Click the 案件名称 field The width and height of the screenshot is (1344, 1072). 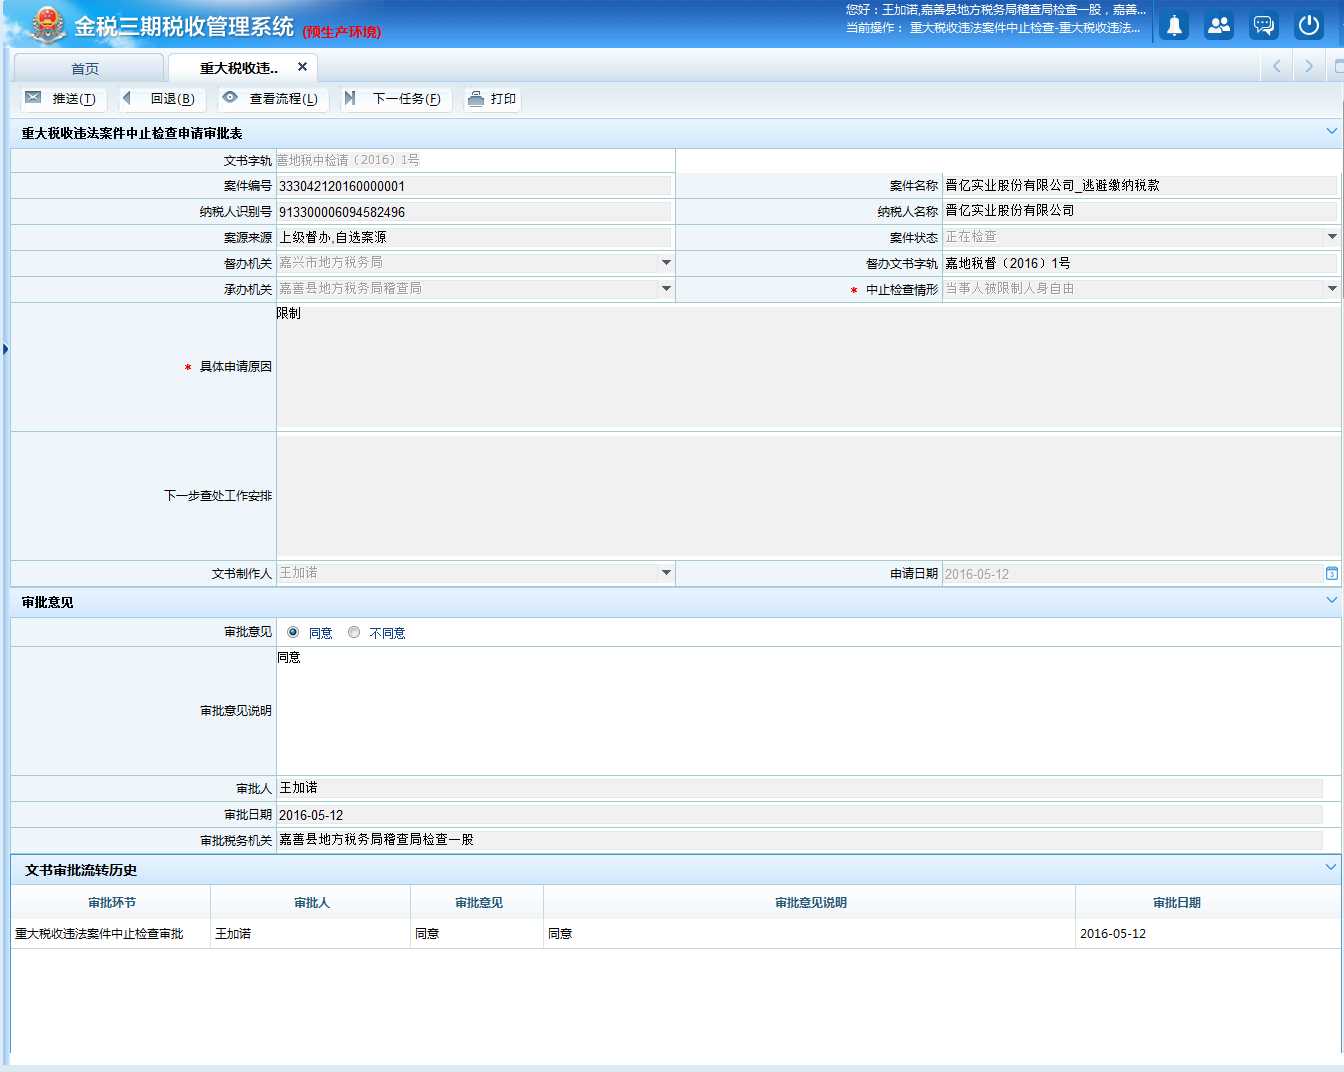point(1140,185)
